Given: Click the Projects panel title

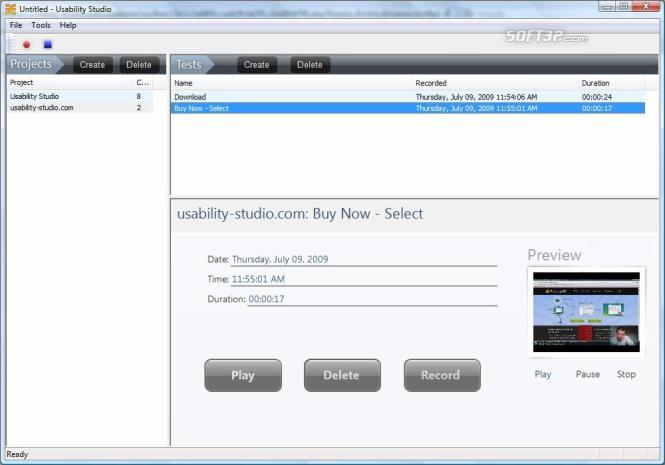Looking at the screenshot, I should (x=31, y=64).
